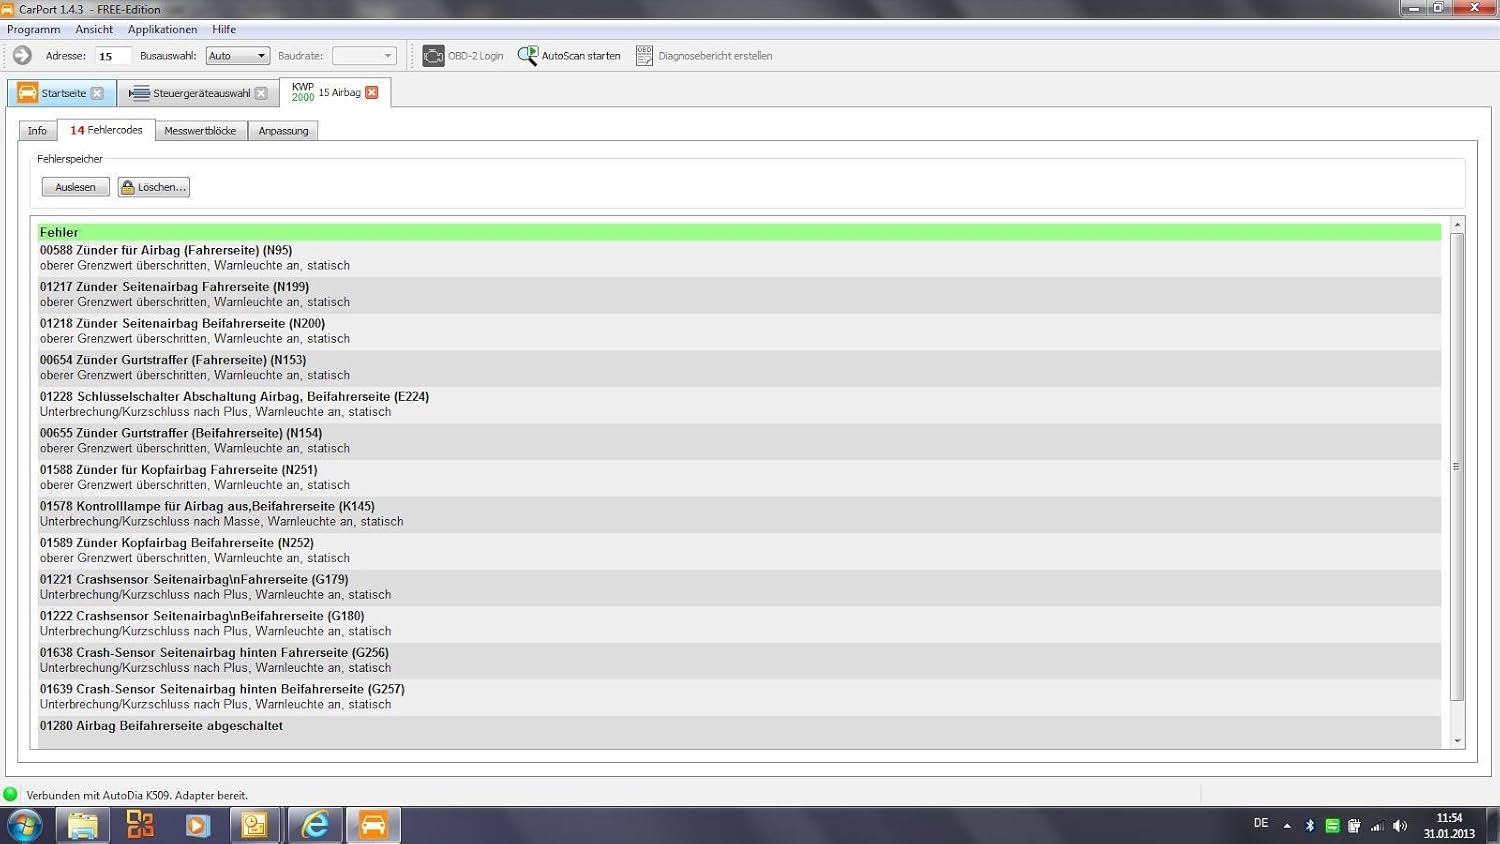1500x844 pixels.
Task: Close the Startseite tab
Action: tap(97, 93)
